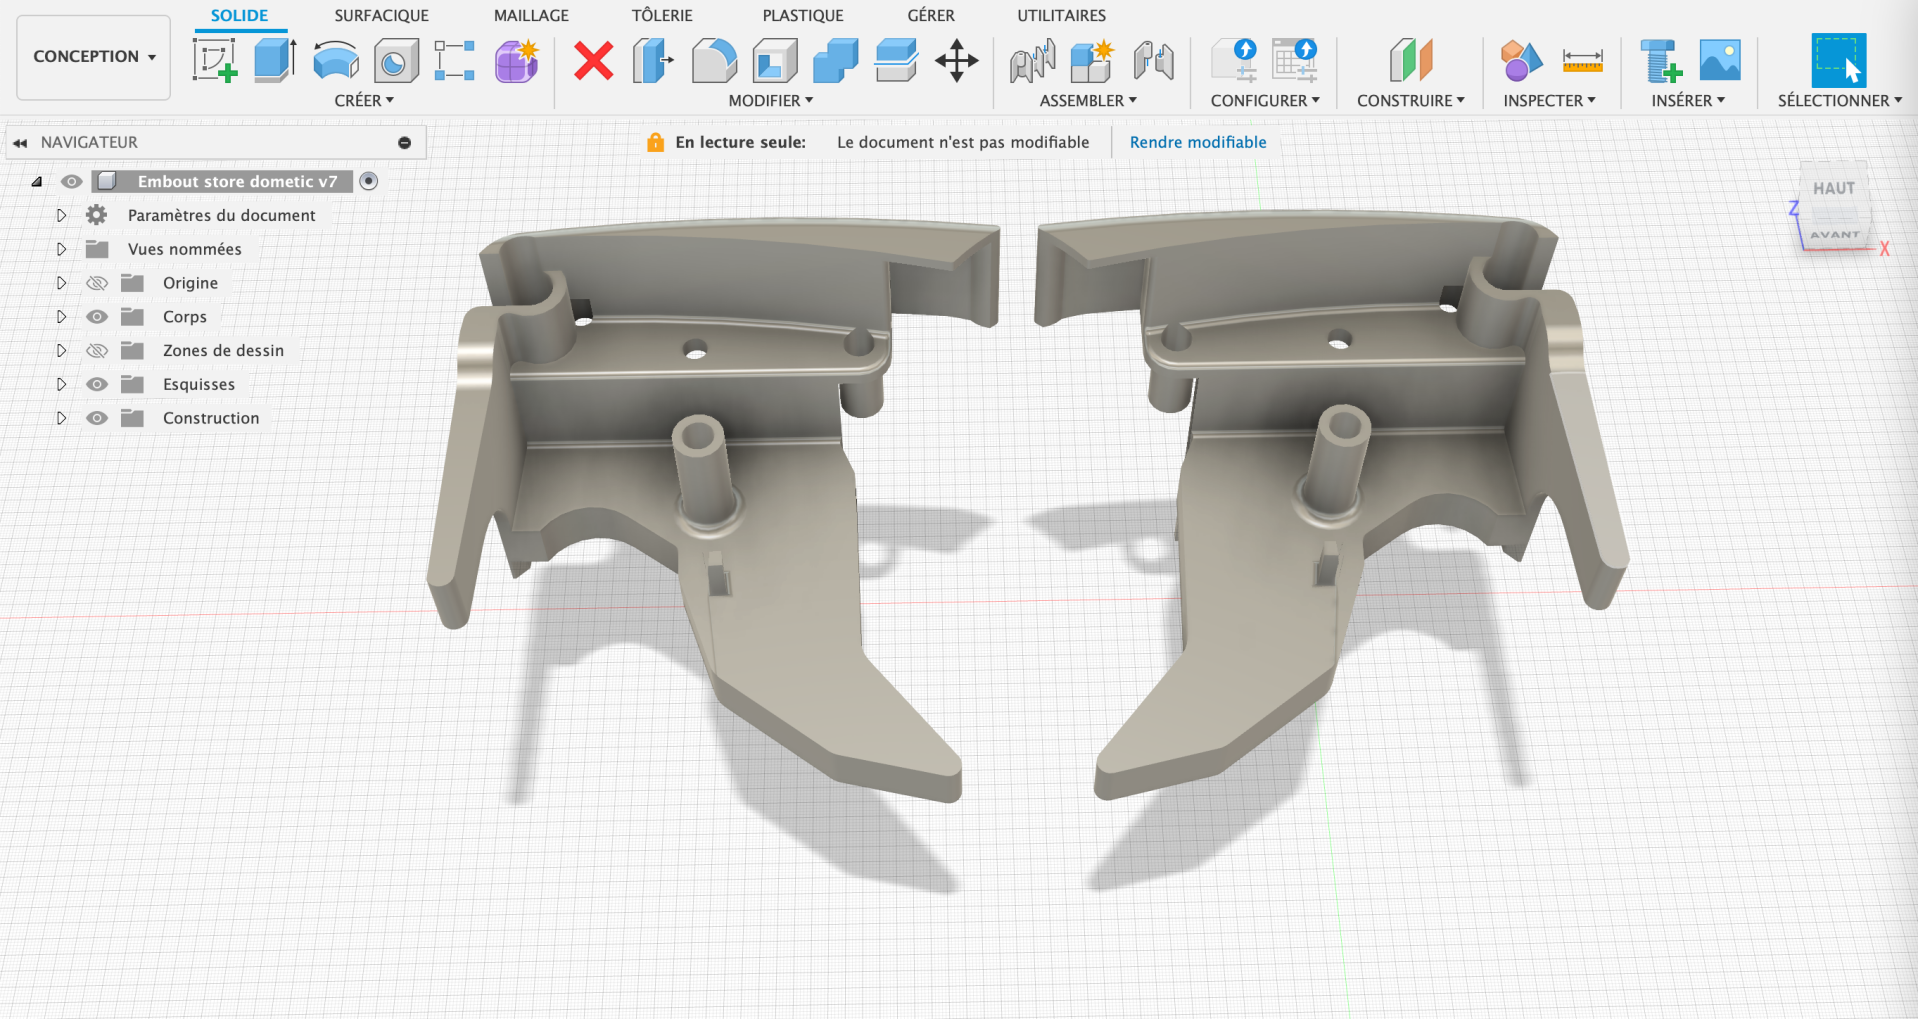Image resolution: width=1918 pixels, height=1019 pixels.
Task: Switch to the PLASTIQUE tab
Action: click(x=803, y=16)
